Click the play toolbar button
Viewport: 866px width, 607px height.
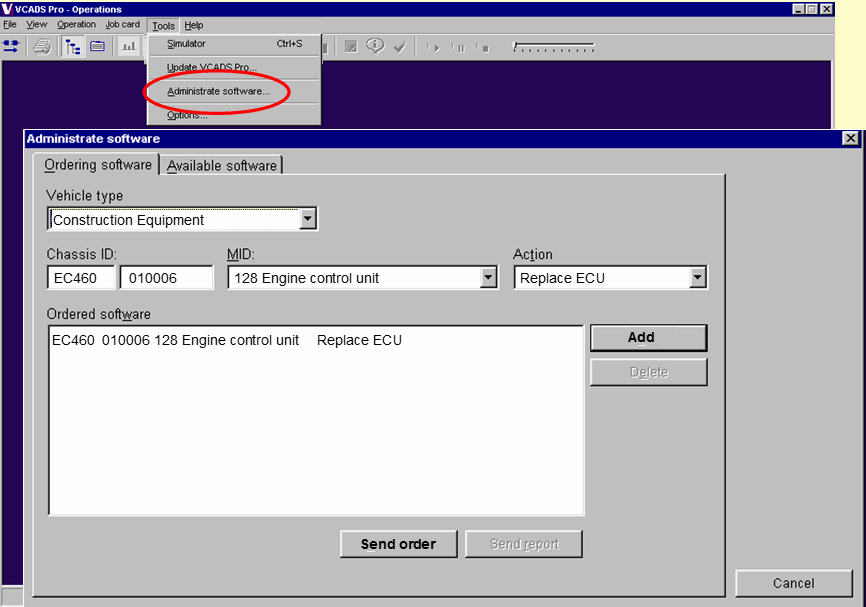pos(434,48)
